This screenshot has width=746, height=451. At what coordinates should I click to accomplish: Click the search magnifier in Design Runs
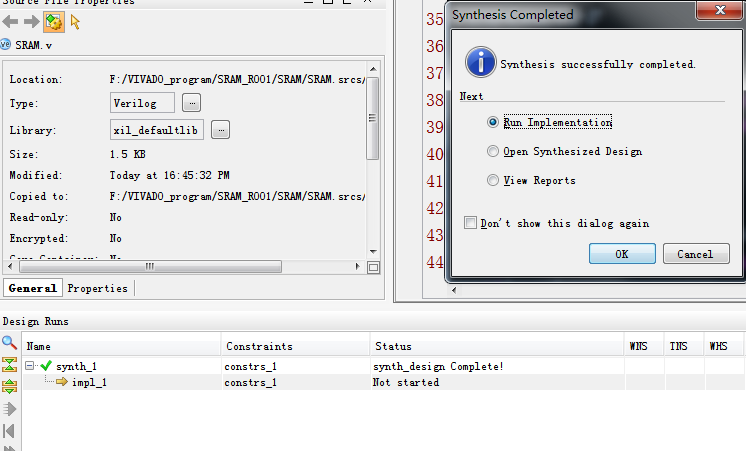tap(9, 343)
